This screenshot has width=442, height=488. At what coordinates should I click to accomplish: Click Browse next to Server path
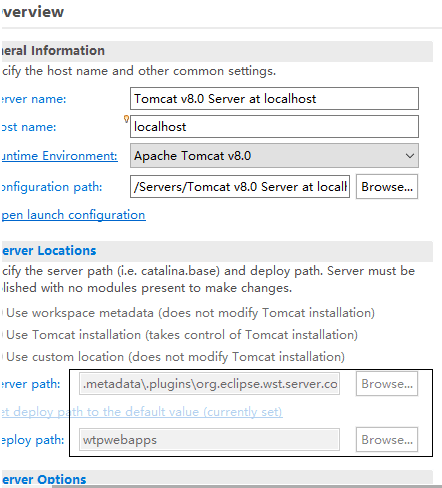[387, 384]
